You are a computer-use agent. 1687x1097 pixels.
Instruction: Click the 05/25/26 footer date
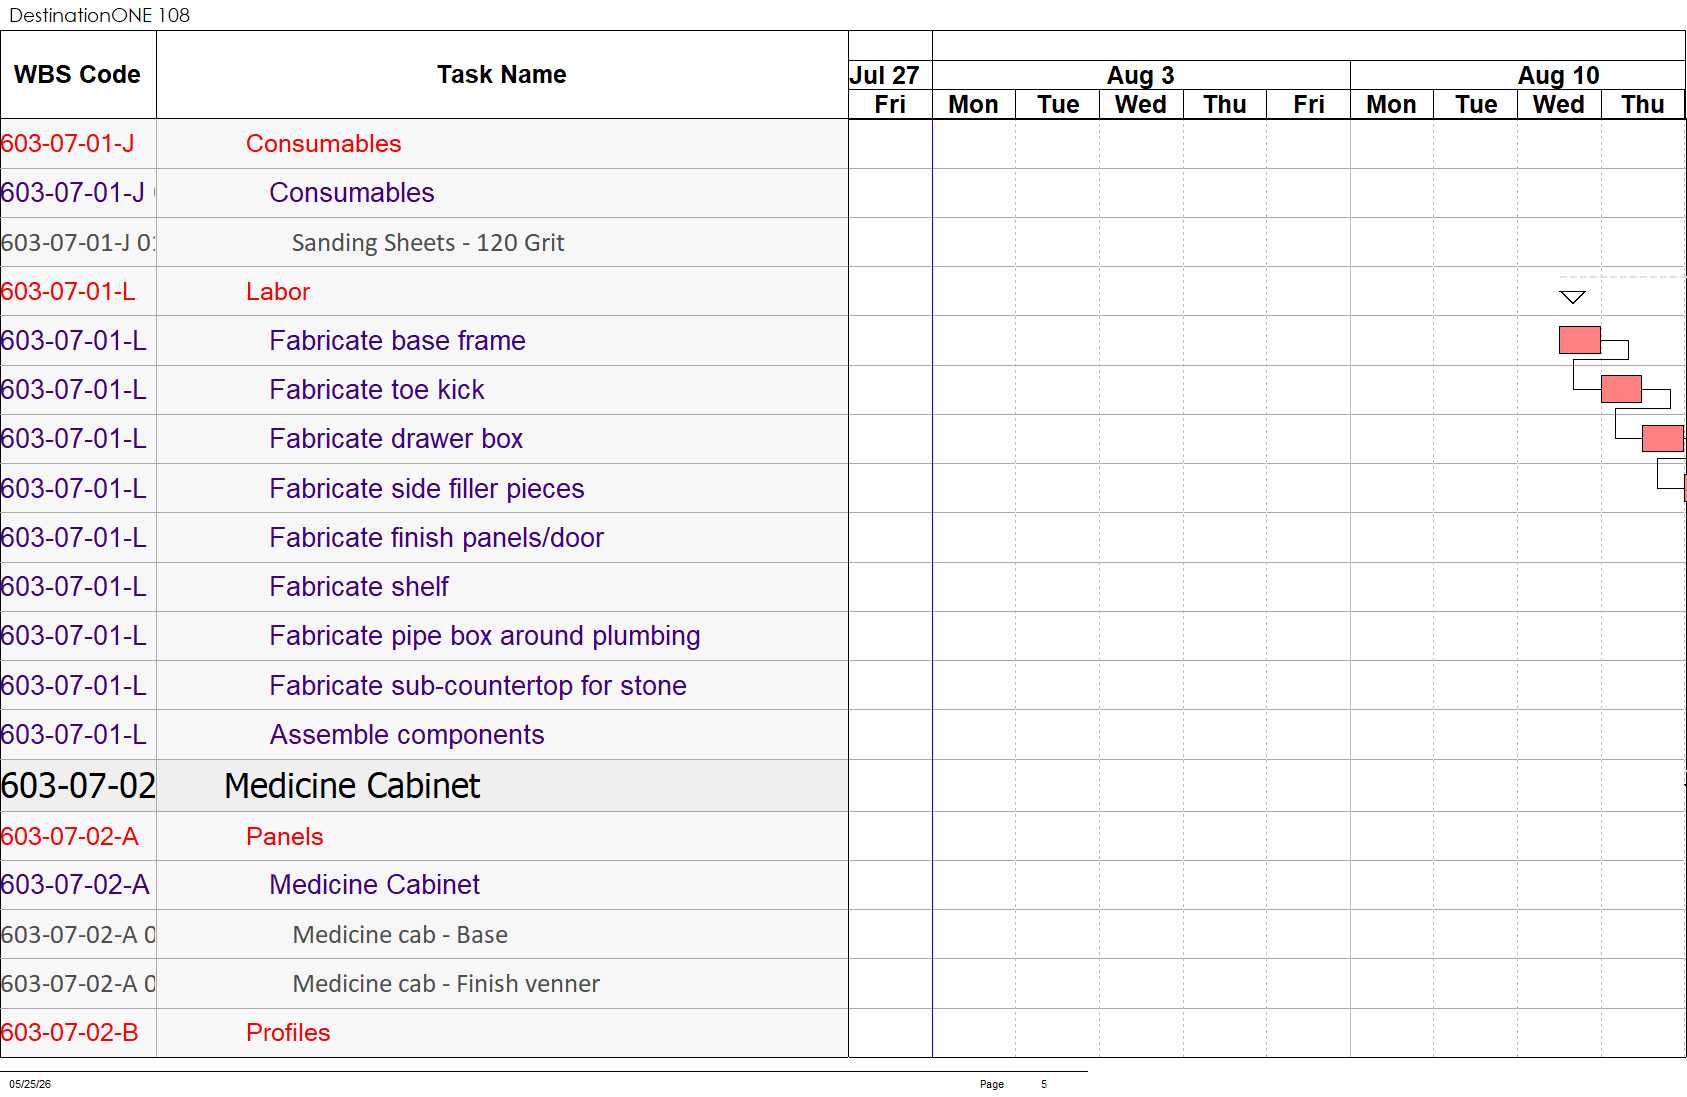[30, 1084]
